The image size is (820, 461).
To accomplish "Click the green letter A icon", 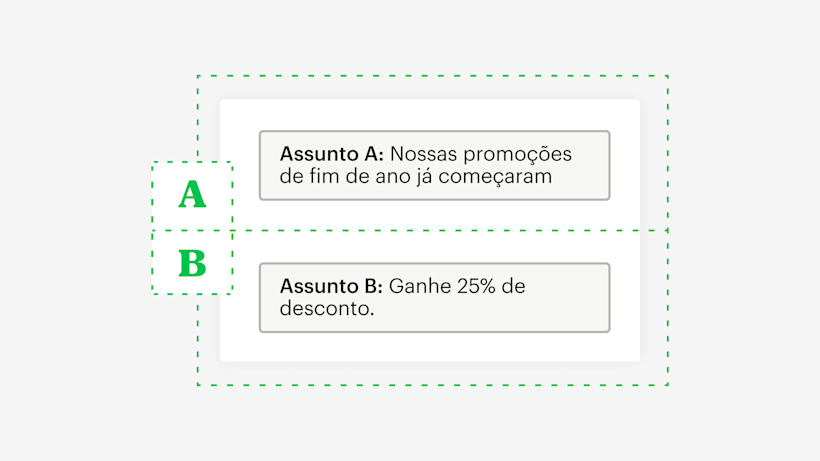I will [x=192, y=195].
